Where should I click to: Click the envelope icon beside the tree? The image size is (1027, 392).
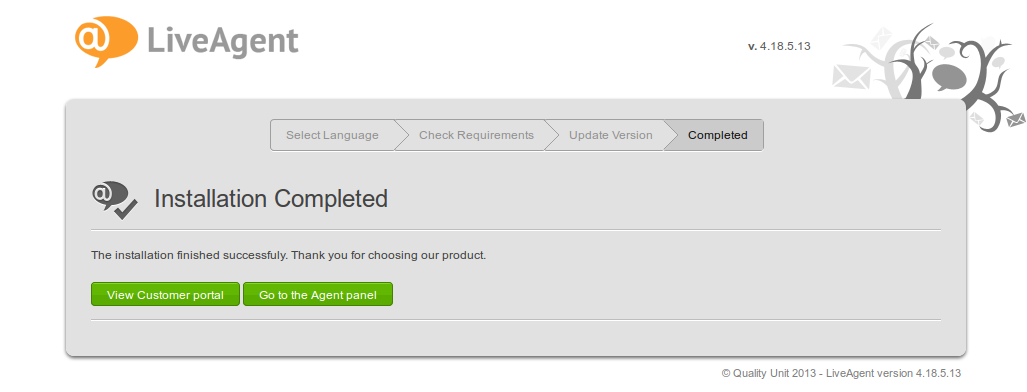coord(851,75)
